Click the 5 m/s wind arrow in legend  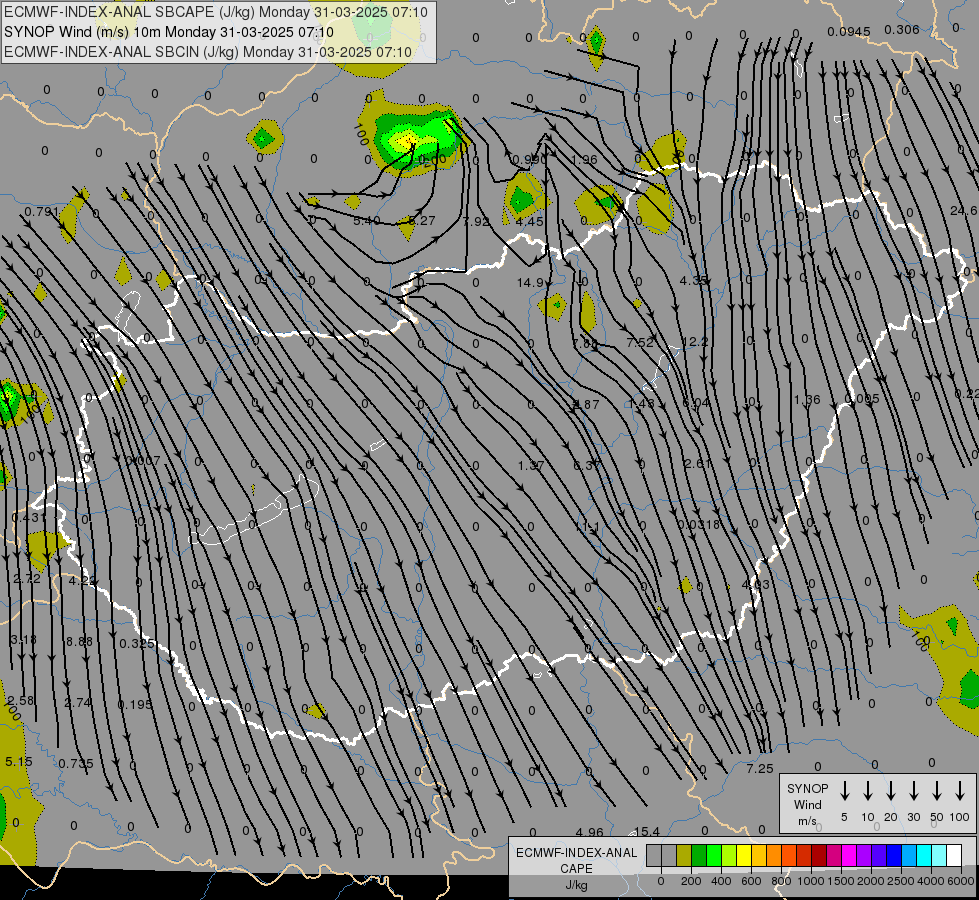coord(844,791)
